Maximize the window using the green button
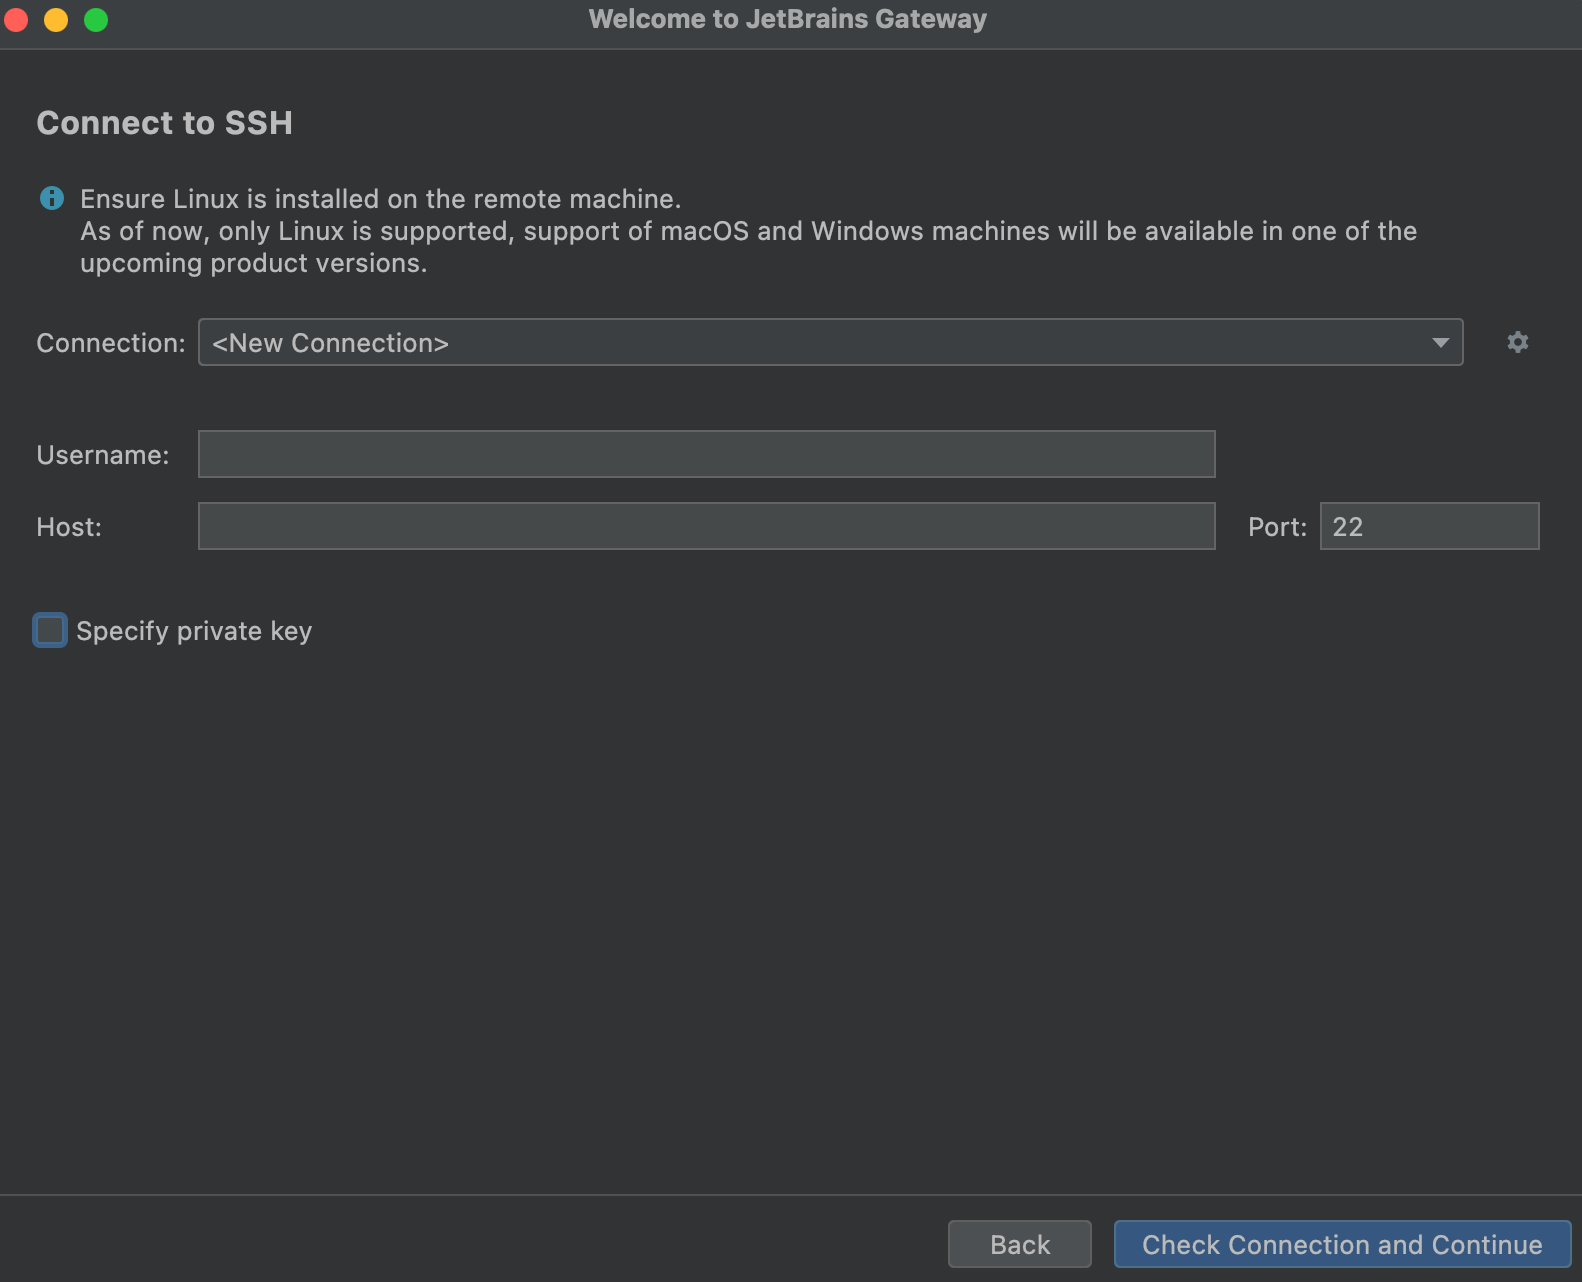This screenshot has width=1582, height=1282. [96, 19]
